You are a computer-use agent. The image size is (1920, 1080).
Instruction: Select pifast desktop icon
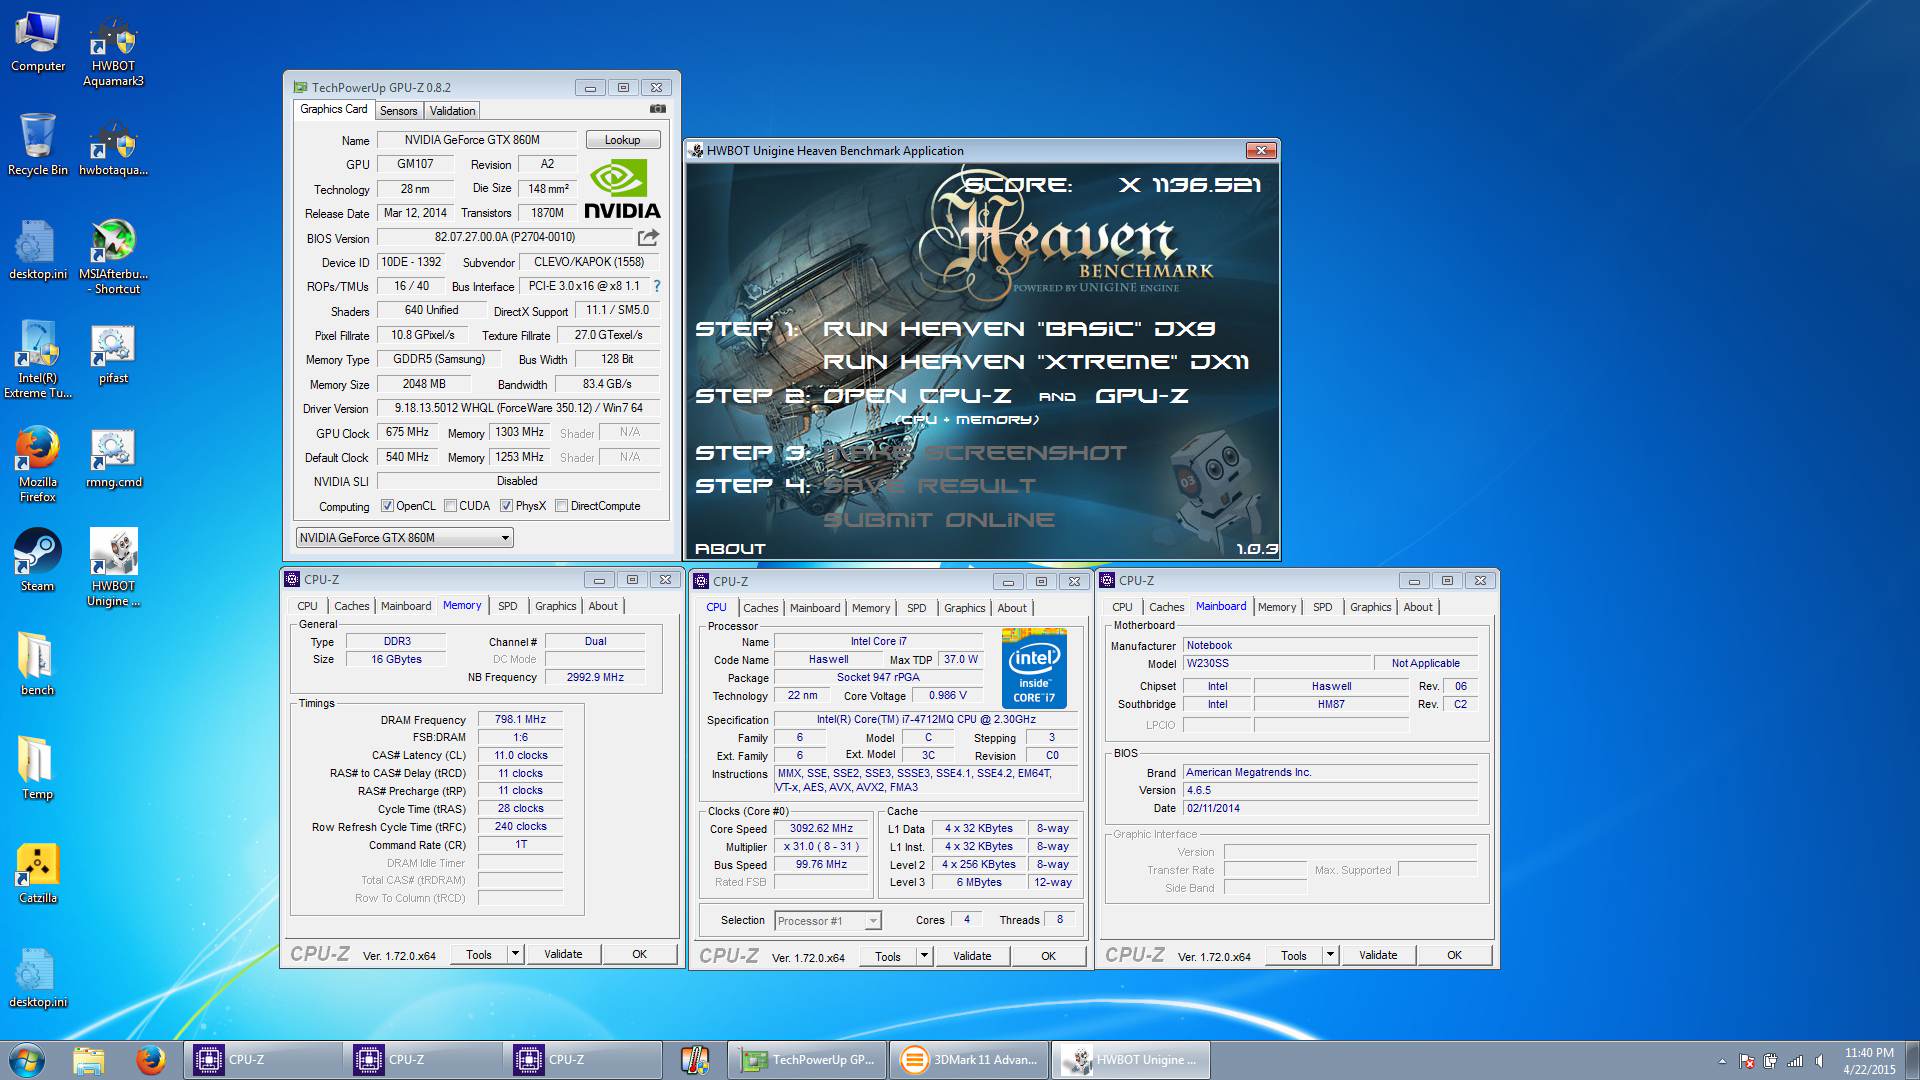[x=113, y=355]
